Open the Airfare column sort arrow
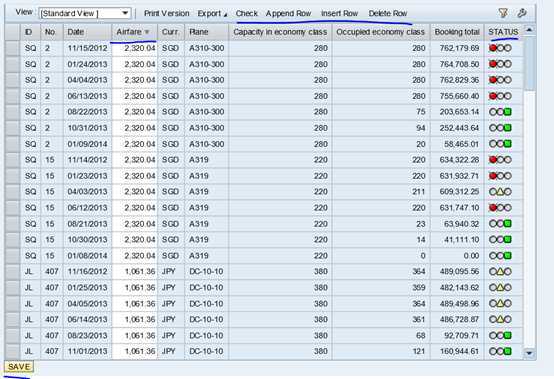554x379 pixels. (147, 32)
